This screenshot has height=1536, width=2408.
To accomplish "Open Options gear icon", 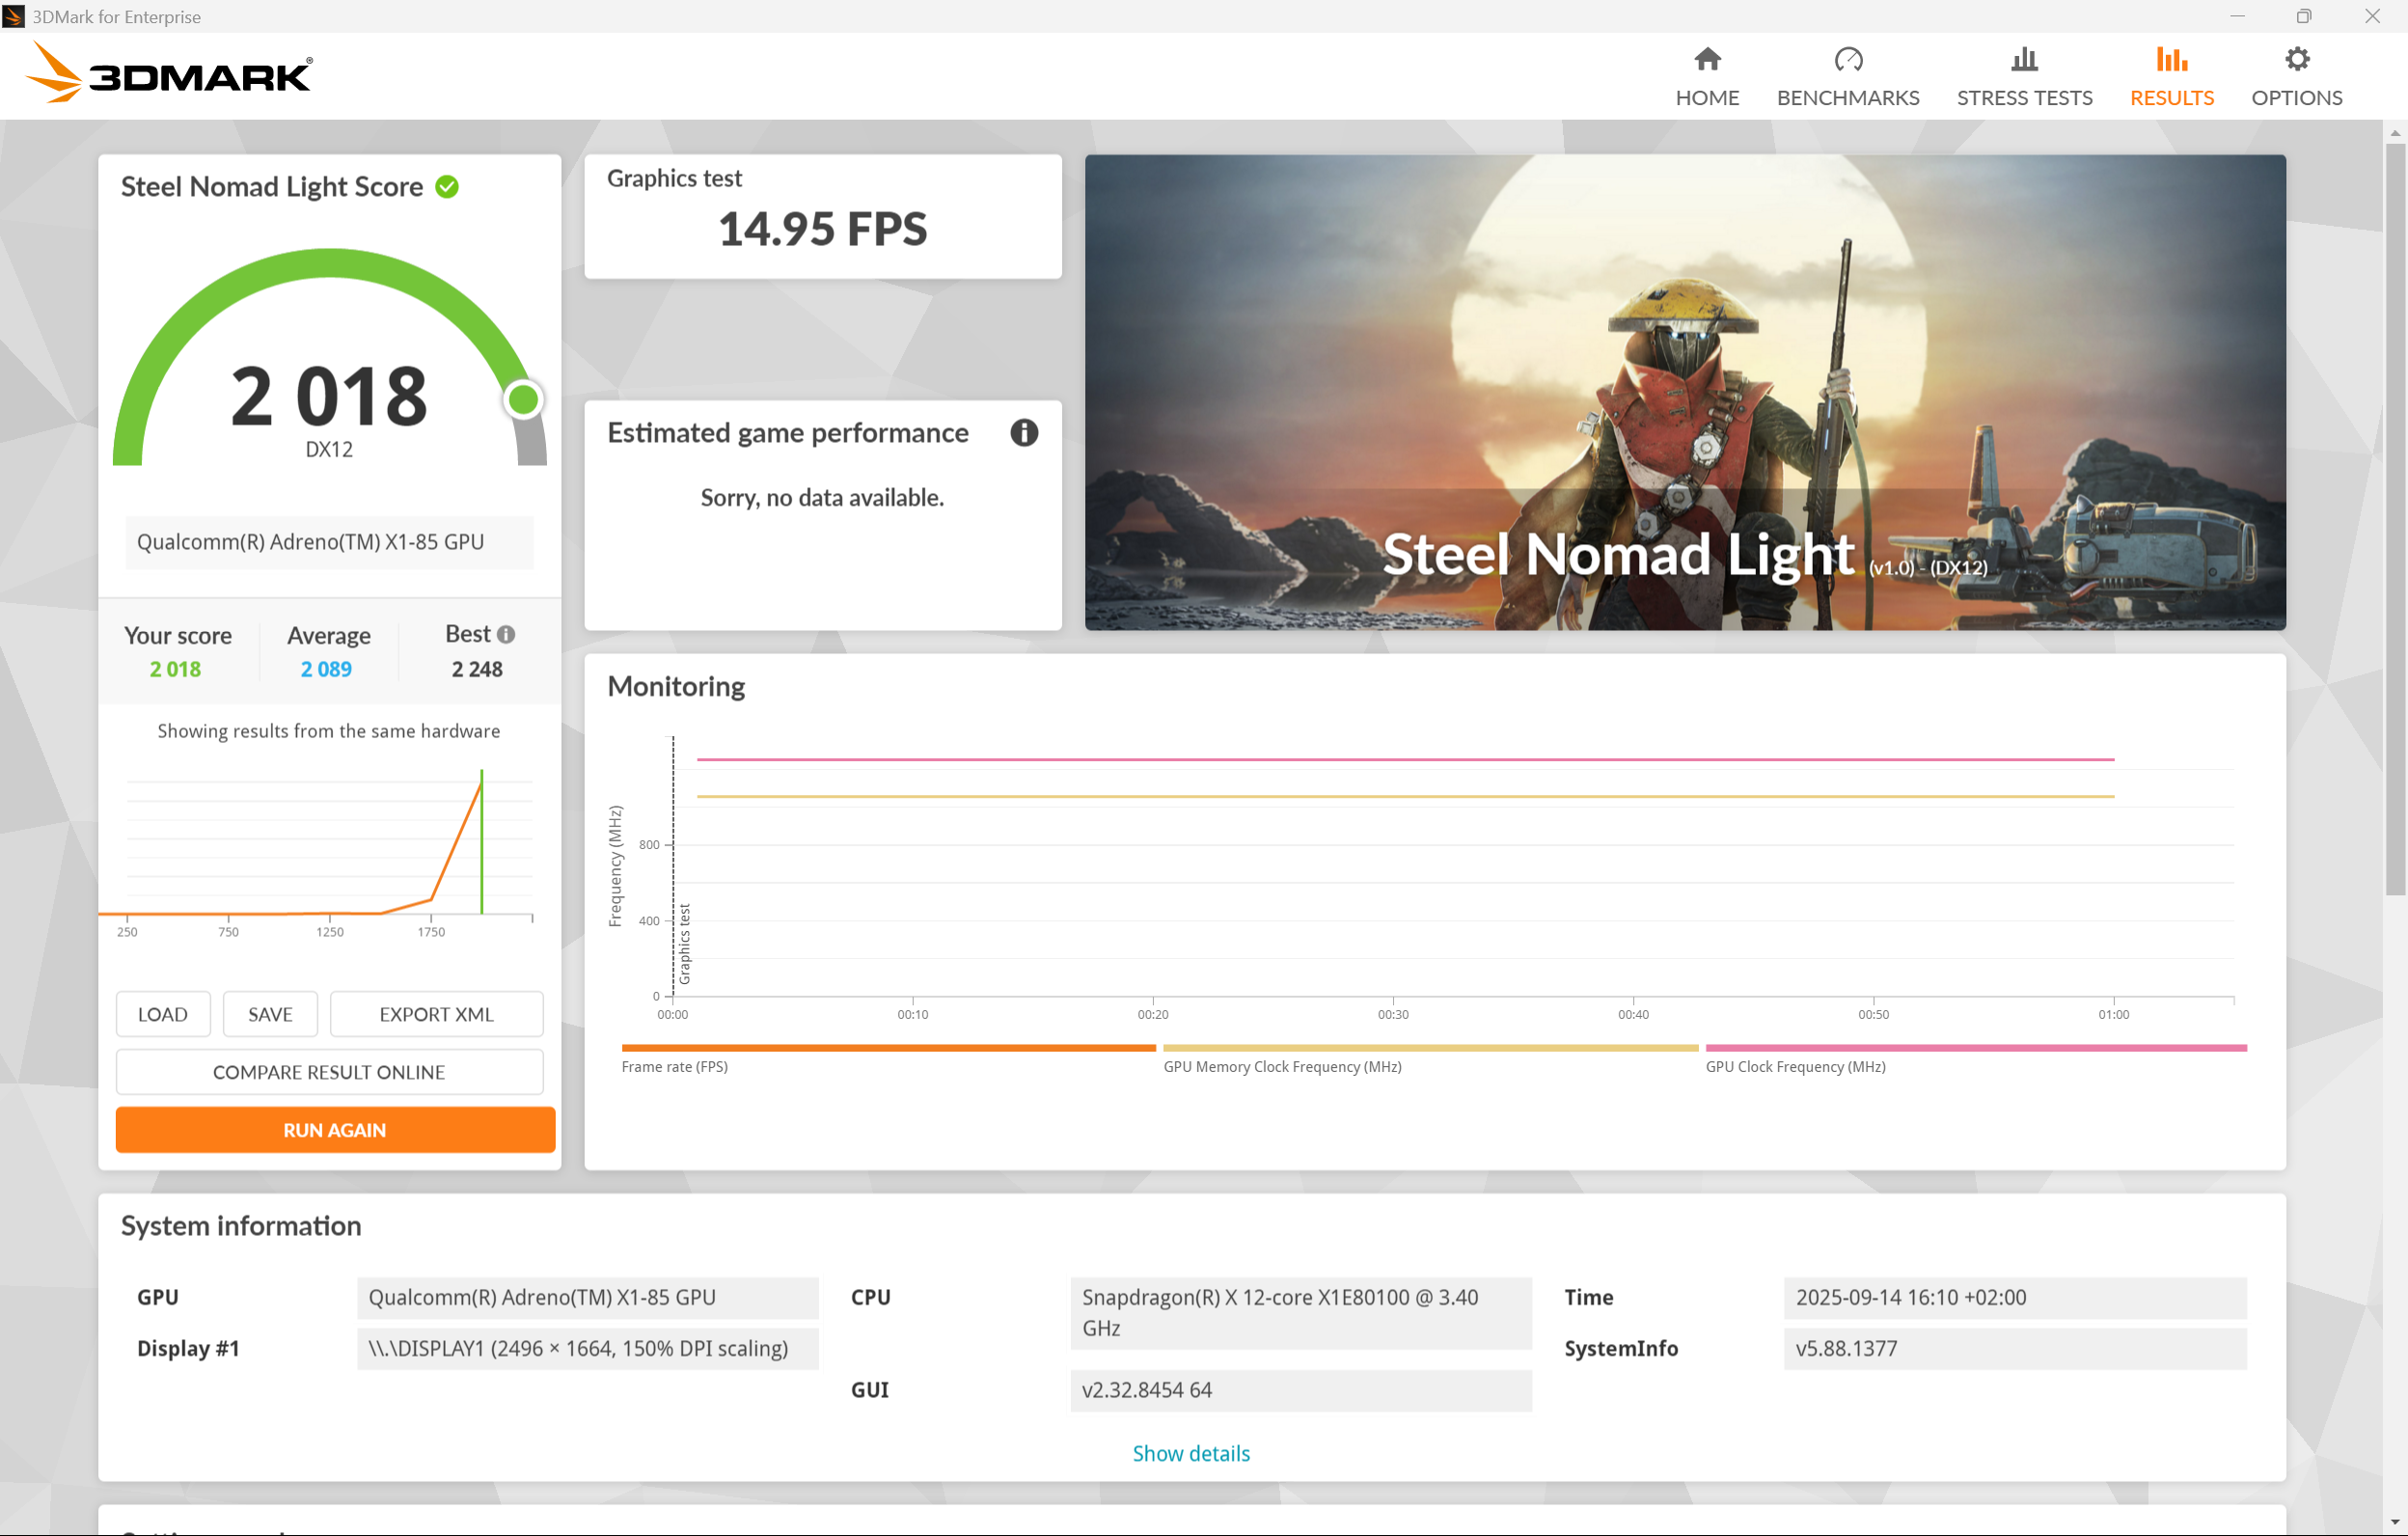I will click(2297, 60).
